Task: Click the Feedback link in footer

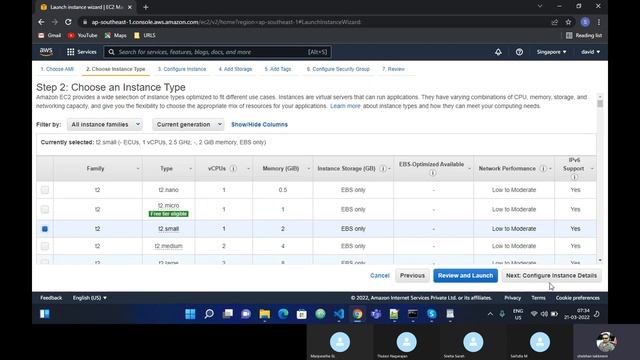Action: [51, 298]
